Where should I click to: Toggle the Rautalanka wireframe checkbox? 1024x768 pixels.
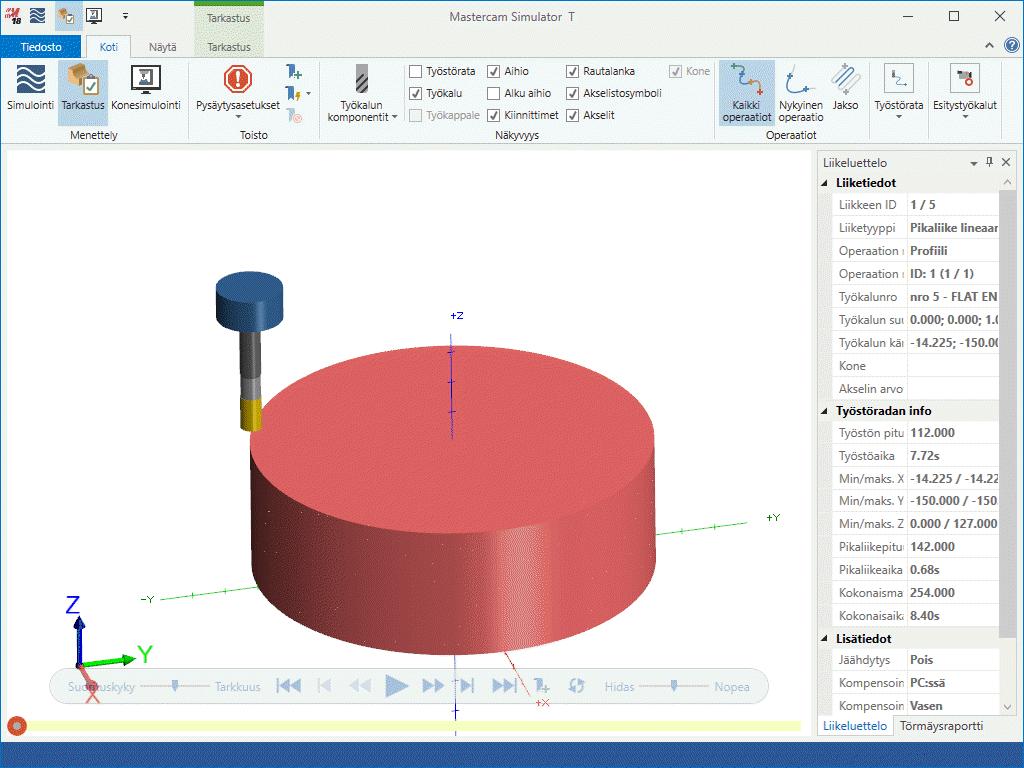(573, 71)
